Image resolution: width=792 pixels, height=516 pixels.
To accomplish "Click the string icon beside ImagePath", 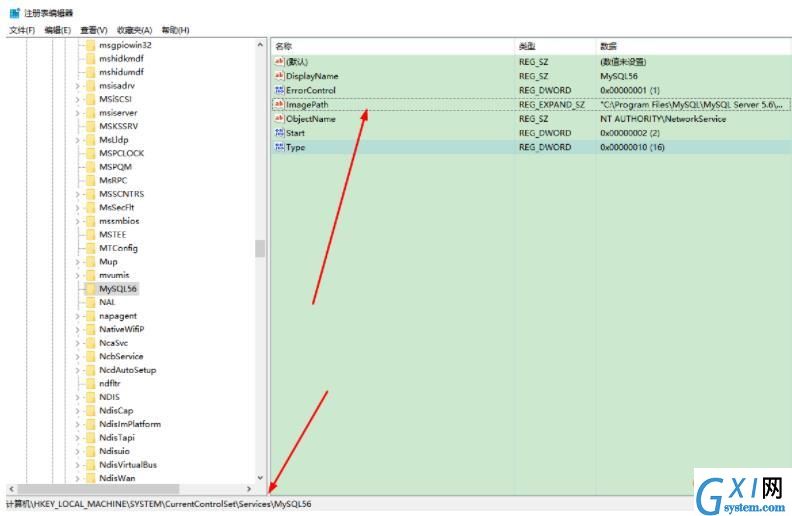I will [x=279, y=105].
